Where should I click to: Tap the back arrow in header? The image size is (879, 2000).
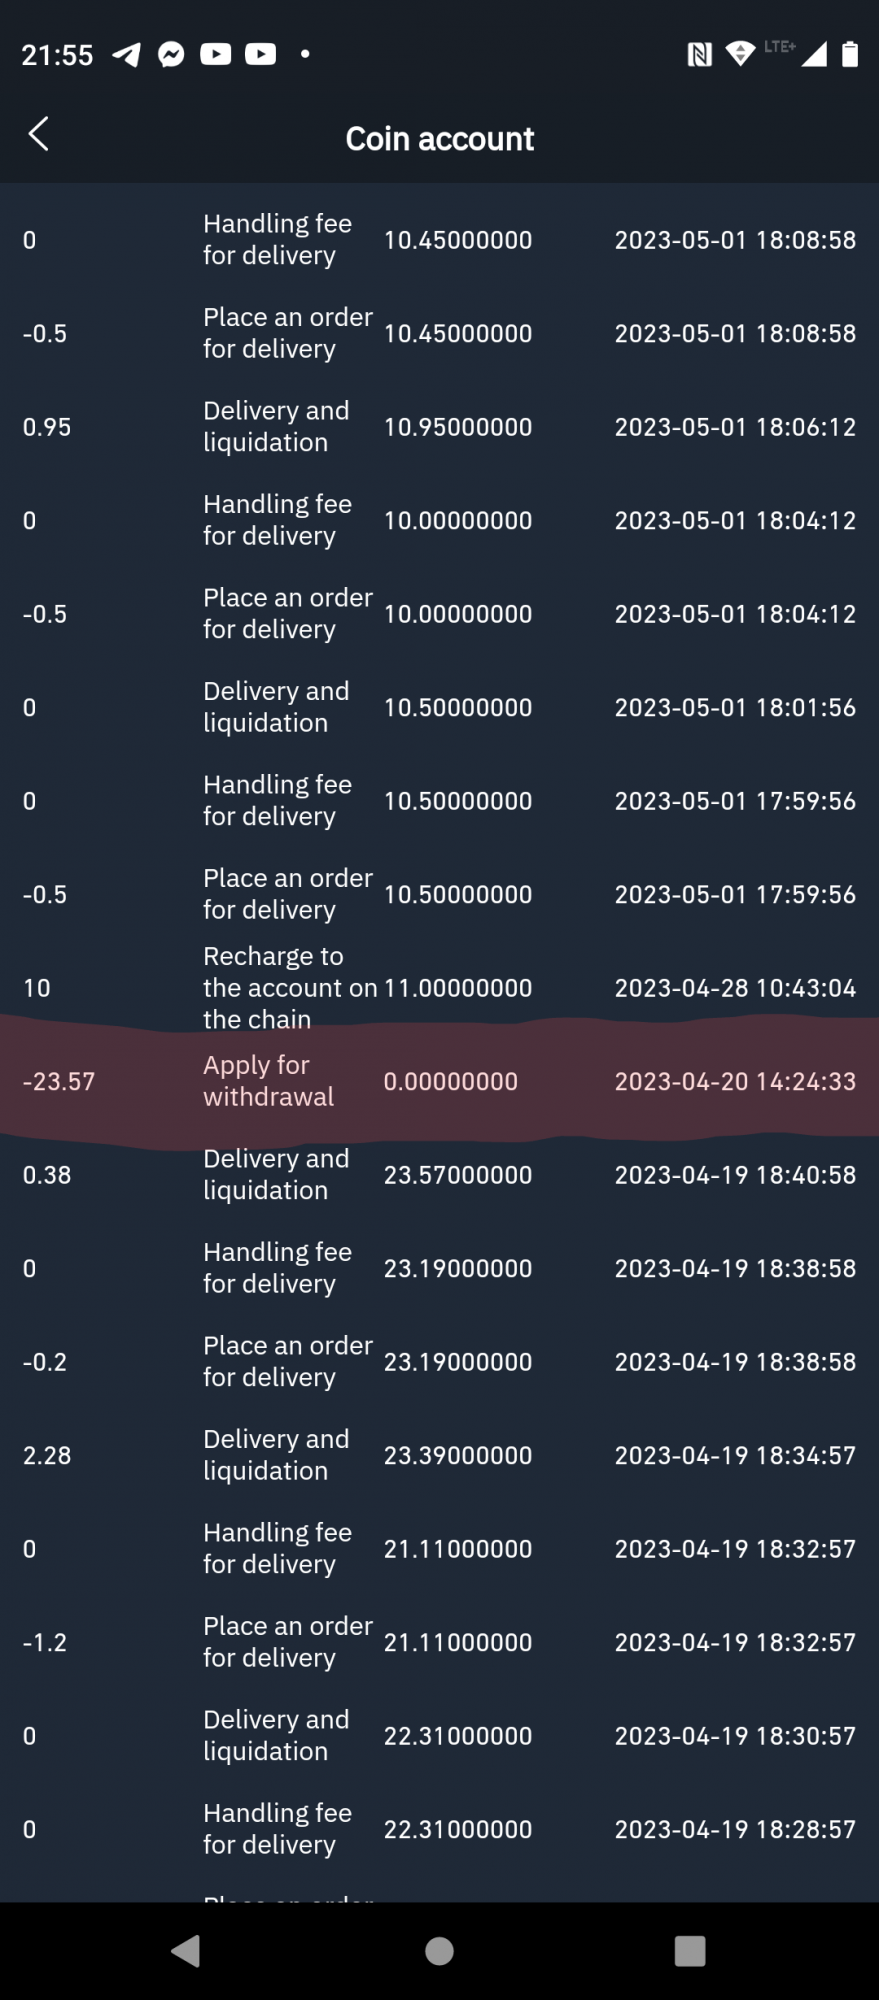pos(39,134)
